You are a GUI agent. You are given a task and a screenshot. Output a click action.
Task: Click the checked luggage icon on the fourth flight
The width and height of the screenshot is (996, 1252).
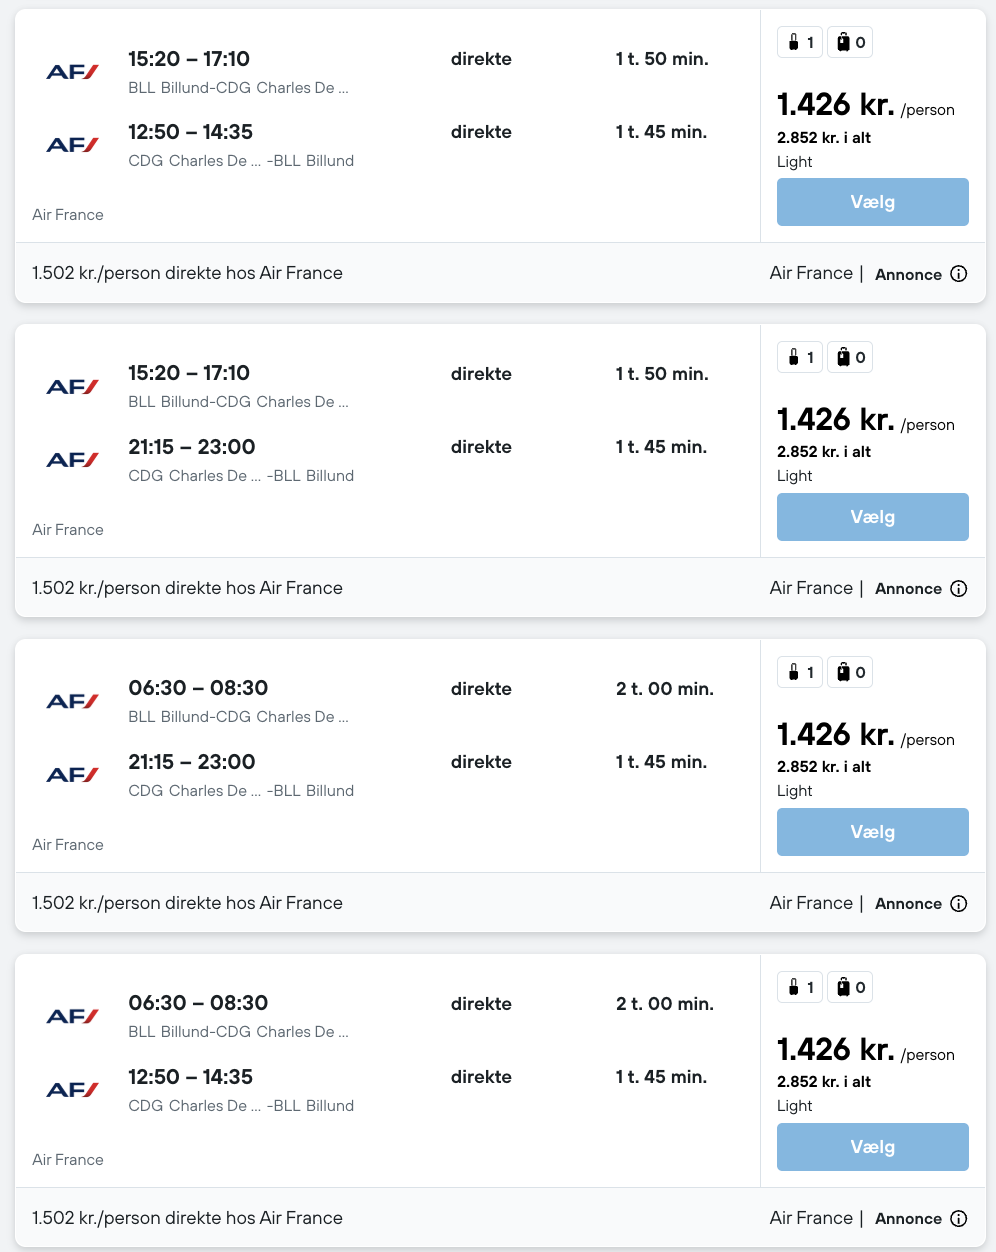(x=844, y=987)
